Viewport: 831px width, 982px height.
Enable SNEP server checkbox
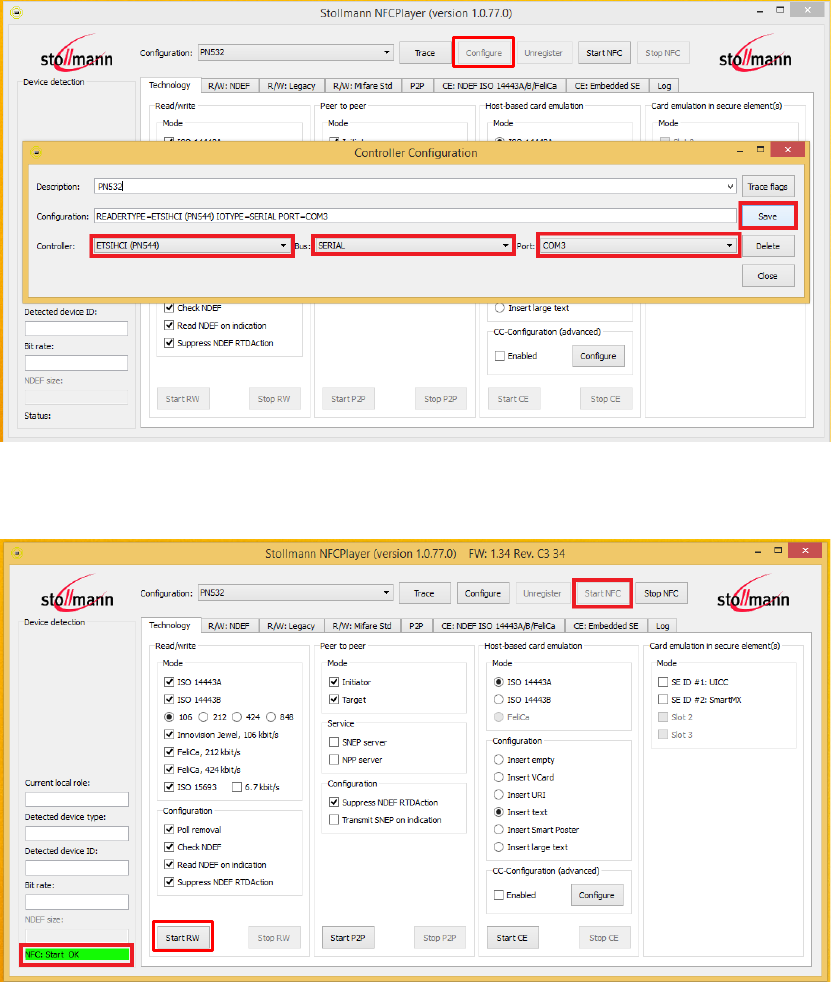[334, 742]
